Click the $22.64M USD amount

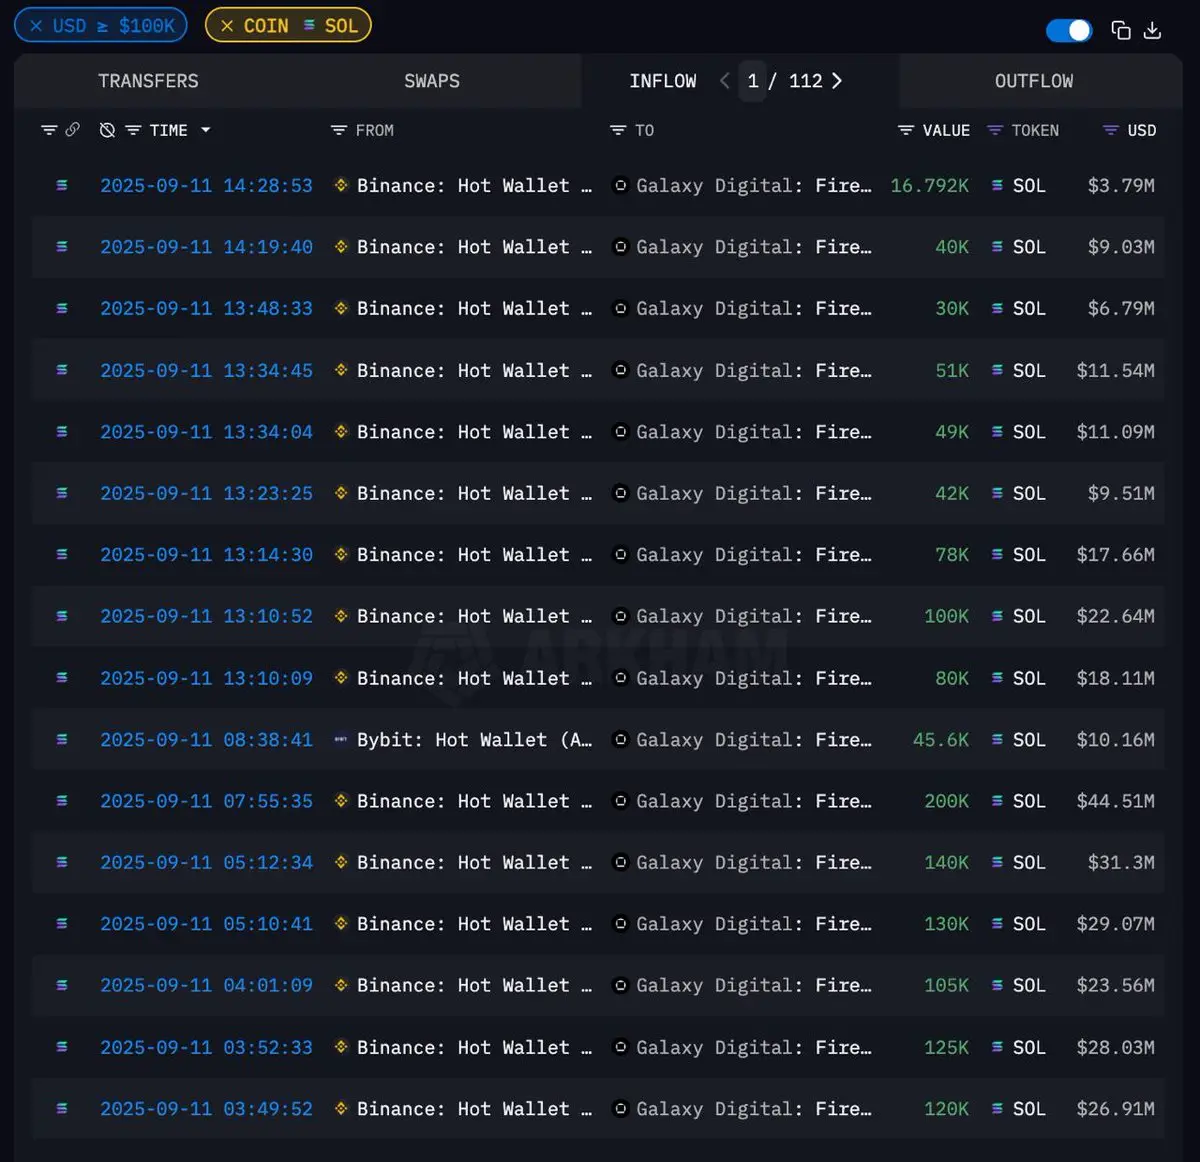pos(1115,616)
